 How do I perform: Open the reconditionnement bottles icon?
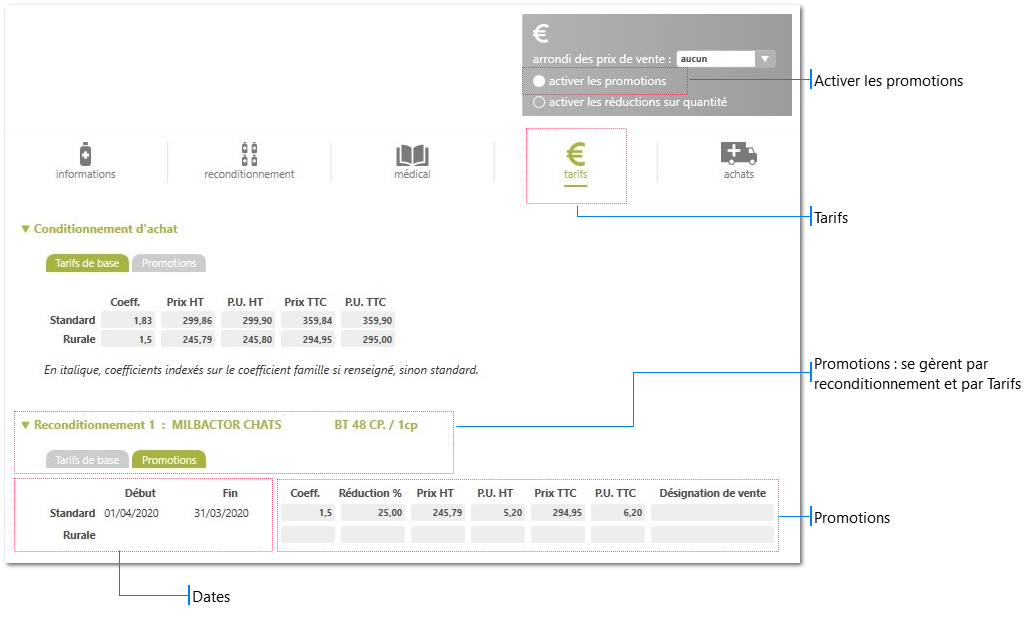[x=249, y=154]
